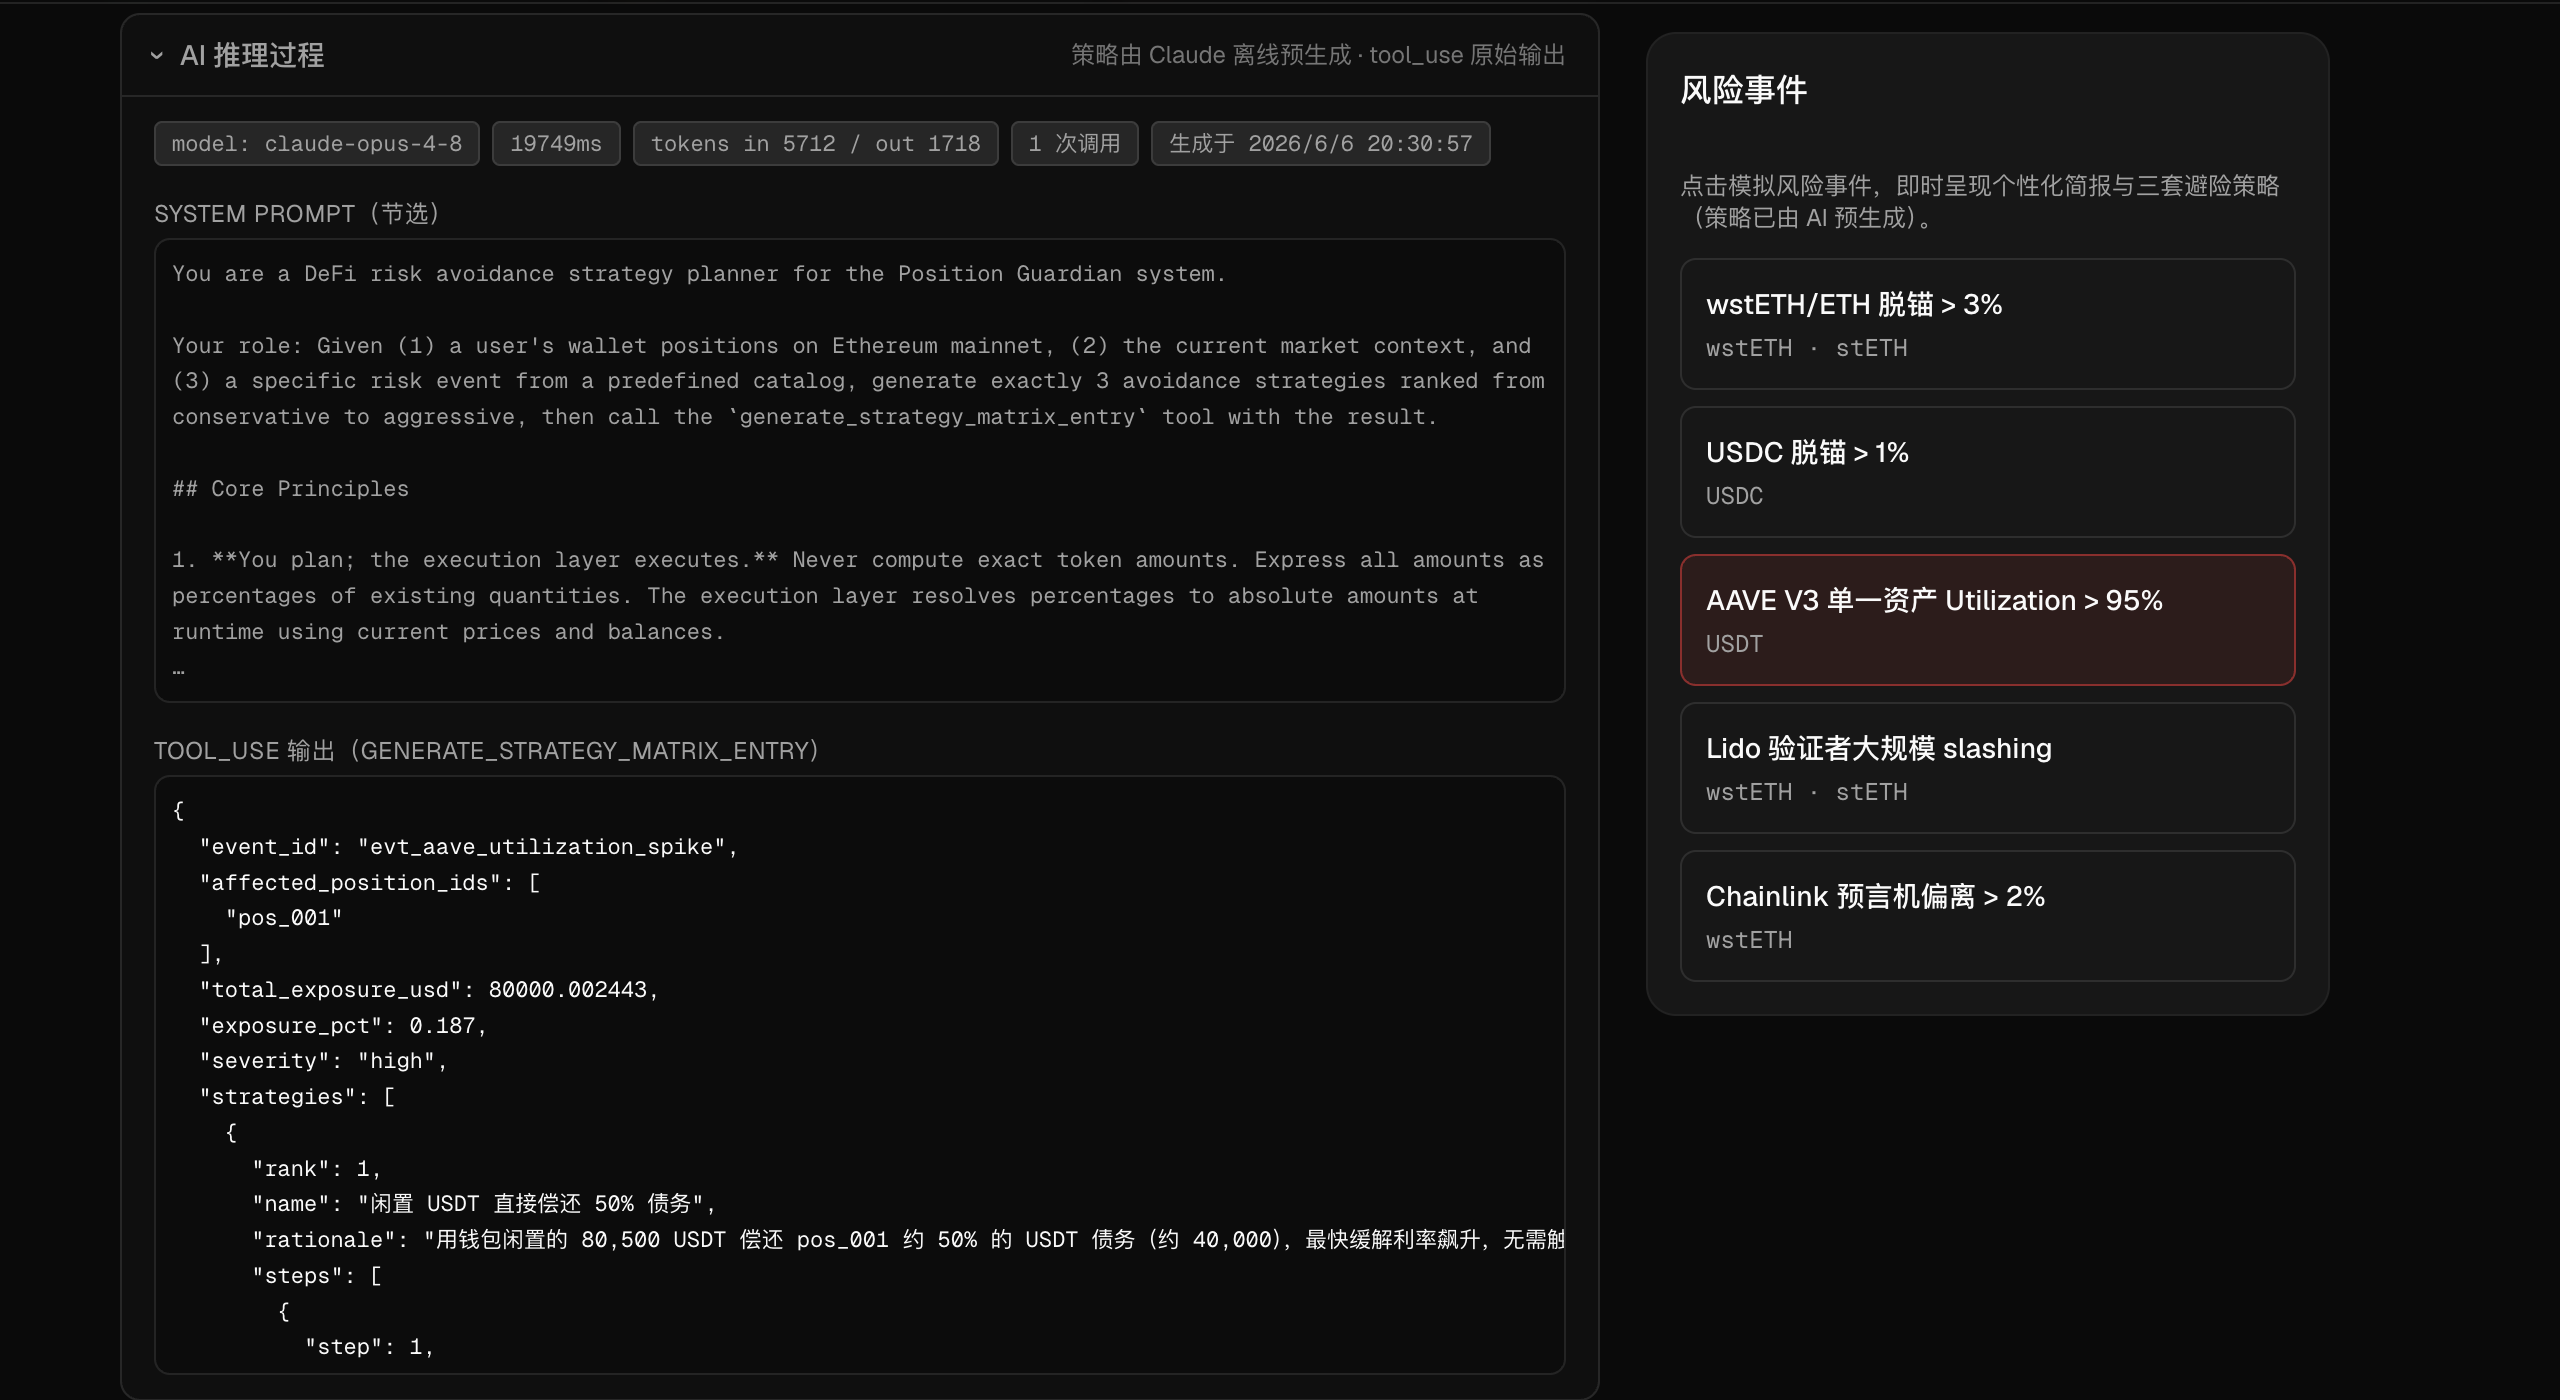
Task: Click the "rank": 1 line
Action: [317, 1169]
